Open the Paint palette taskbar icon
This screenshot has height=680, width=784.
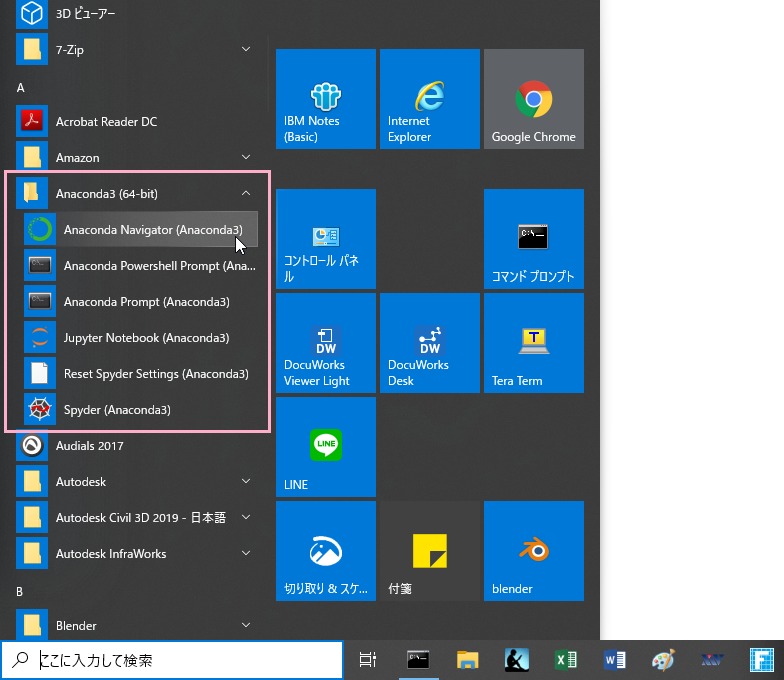(x=664, y=660)
